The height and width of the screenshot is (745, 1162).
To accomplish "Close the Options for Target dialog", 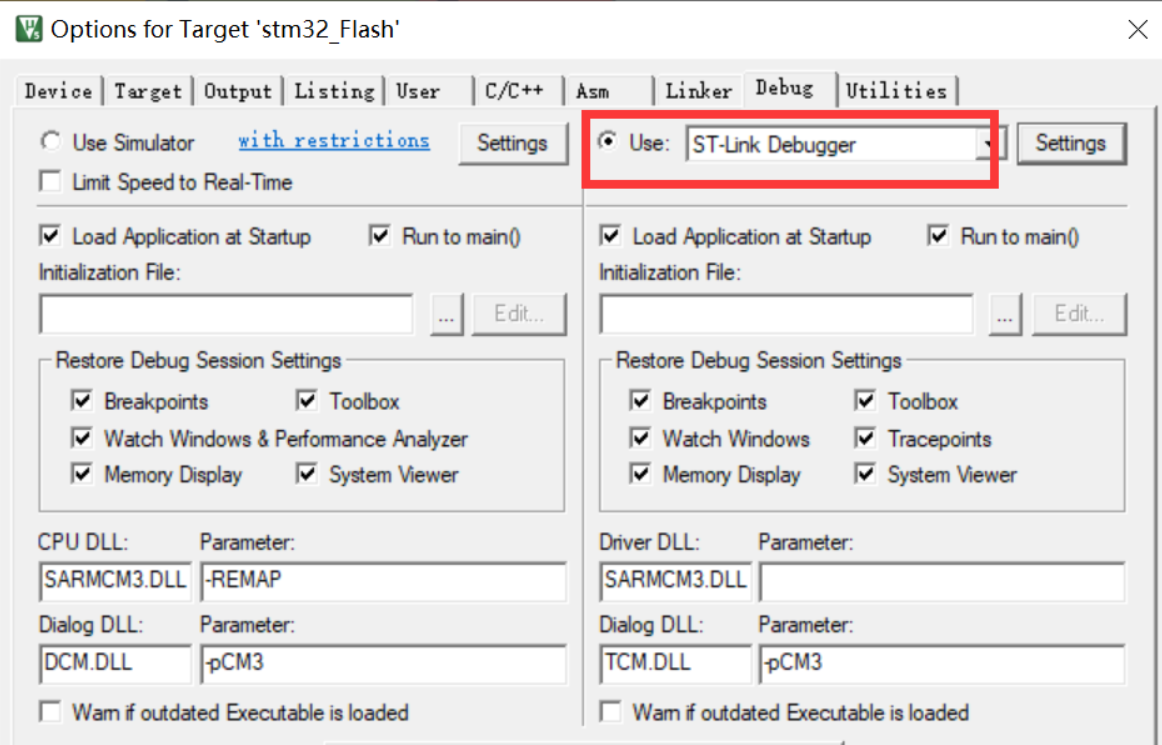I will click(1138, 29).
